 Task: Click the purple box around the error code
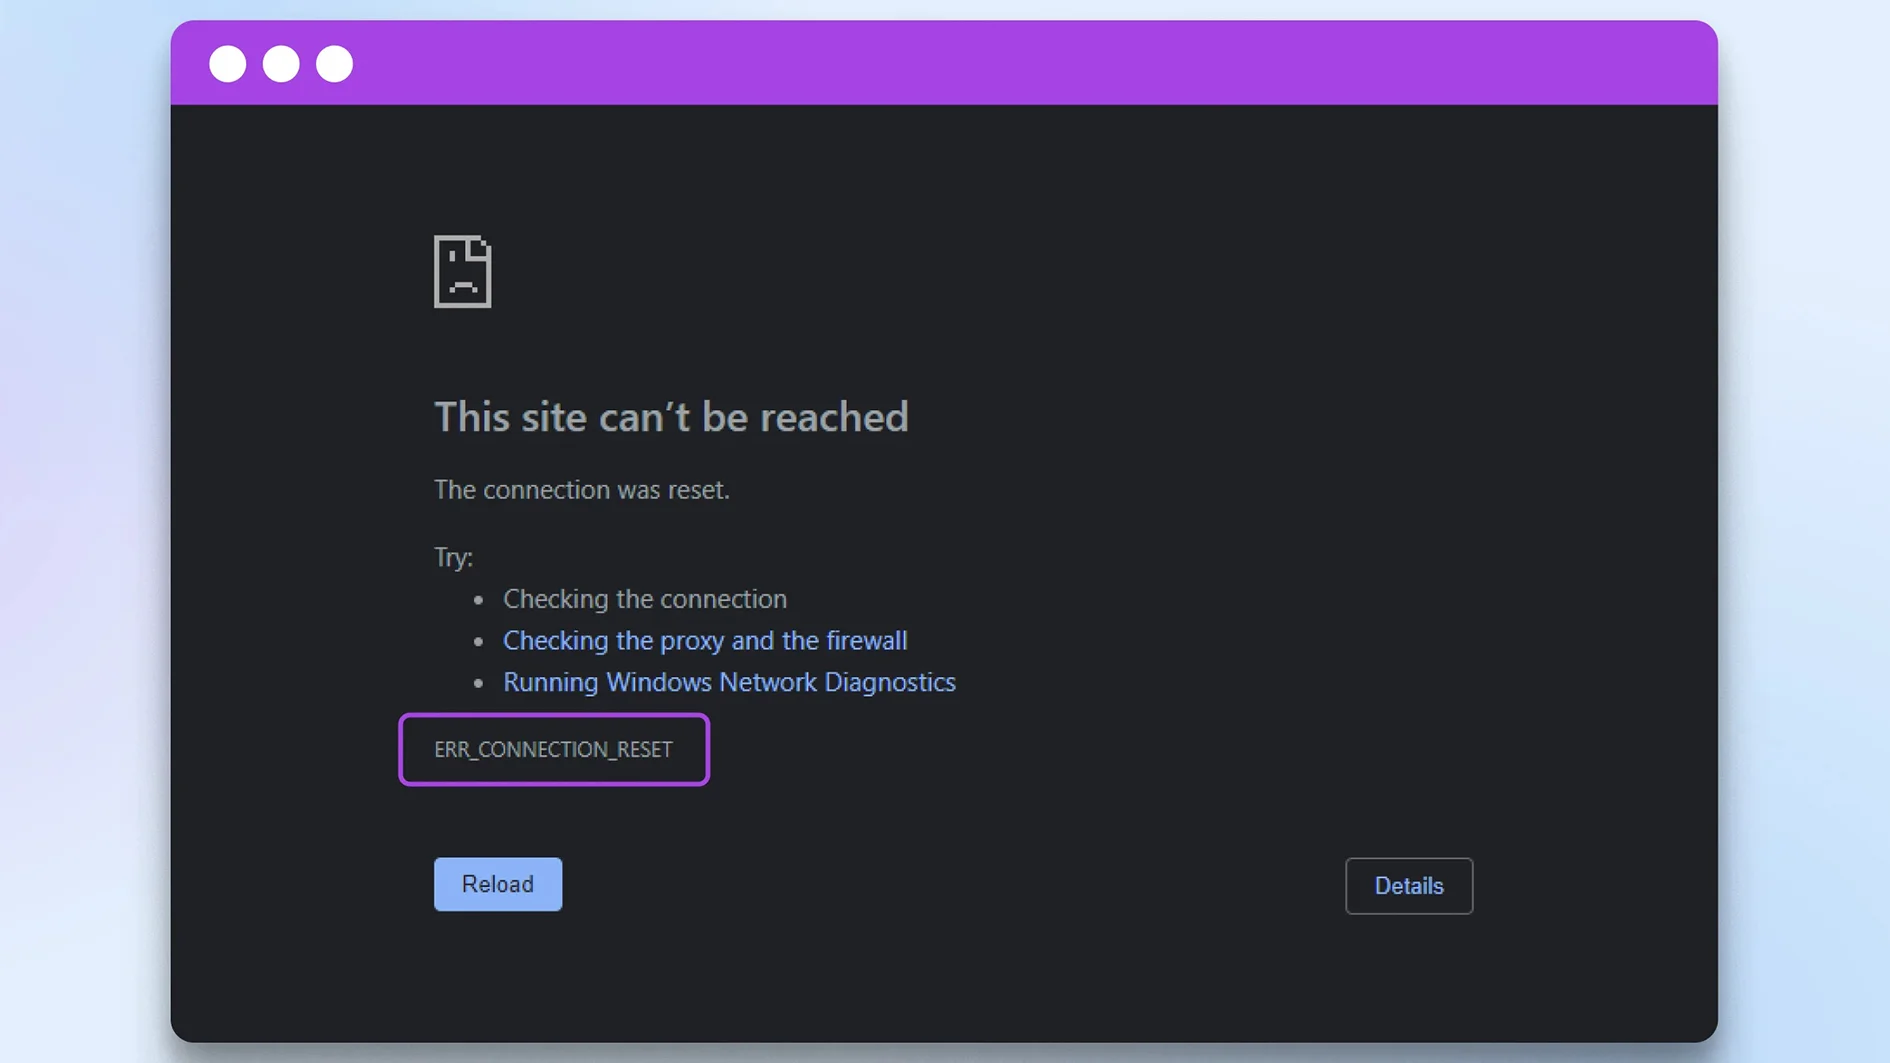[x=554, y=716]
